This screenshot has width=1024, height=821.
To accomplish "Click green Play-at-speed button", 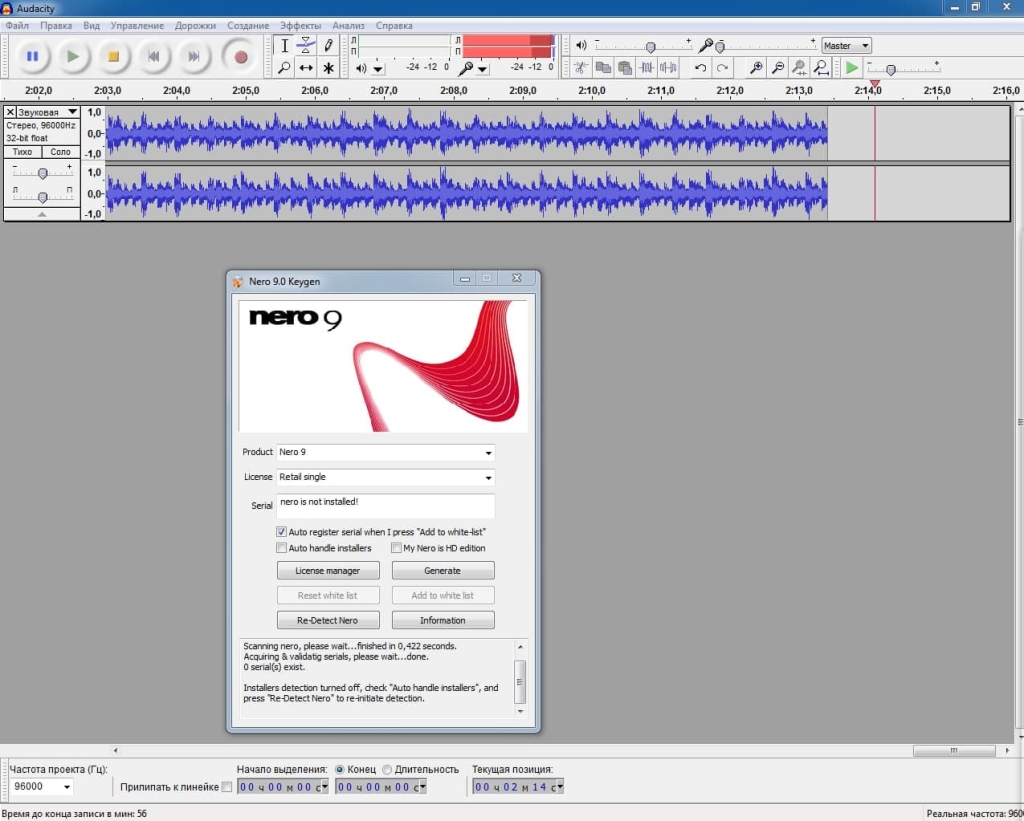I will coord(851,67).
